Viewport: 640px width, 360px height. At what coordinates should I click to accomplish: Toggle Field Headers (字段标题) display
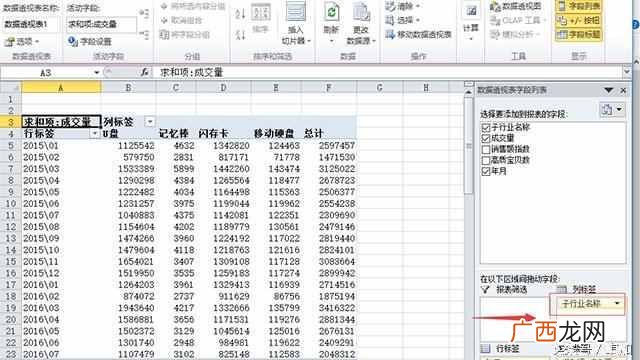[579, 35]
